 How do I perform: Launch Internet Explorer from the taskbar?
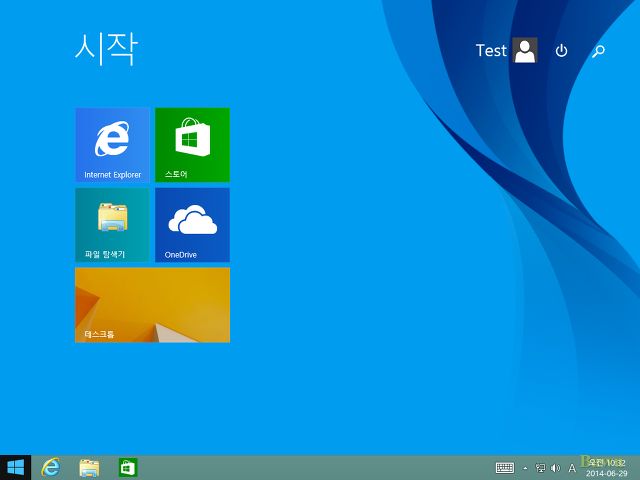(x=51, y=467)
